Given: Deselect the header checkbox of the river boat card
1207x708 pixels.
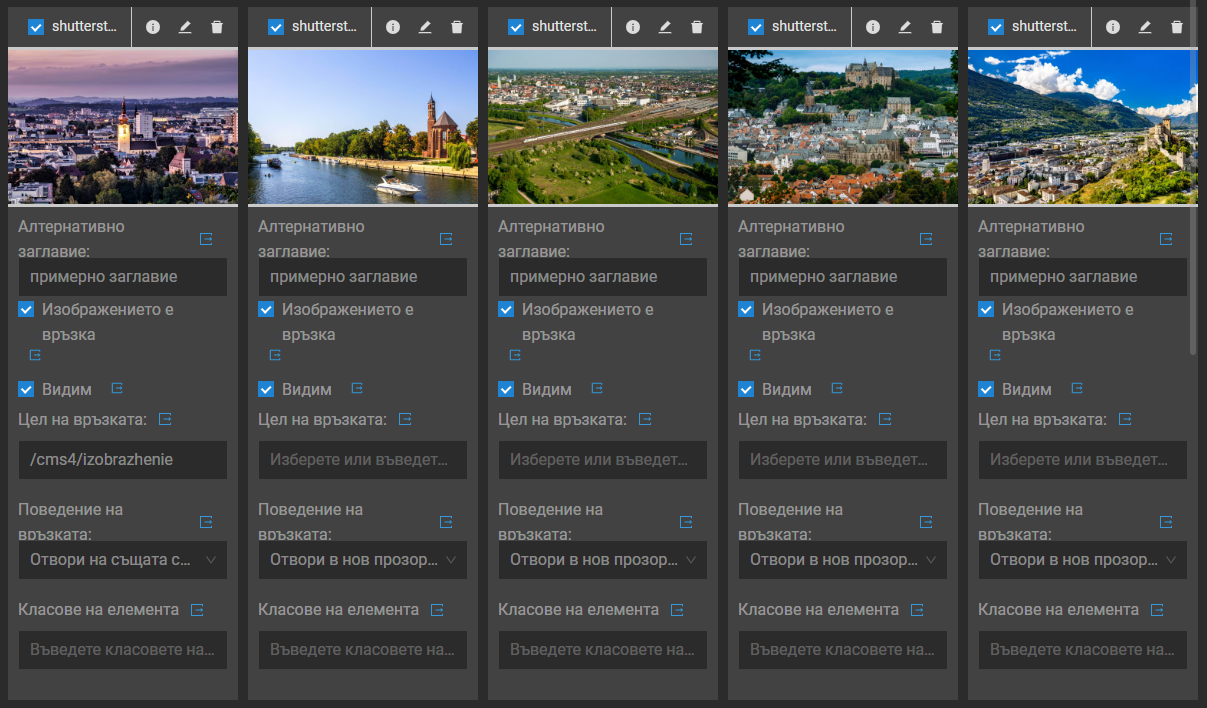Looking at the screenshot, I should click(x=276, y=27).
